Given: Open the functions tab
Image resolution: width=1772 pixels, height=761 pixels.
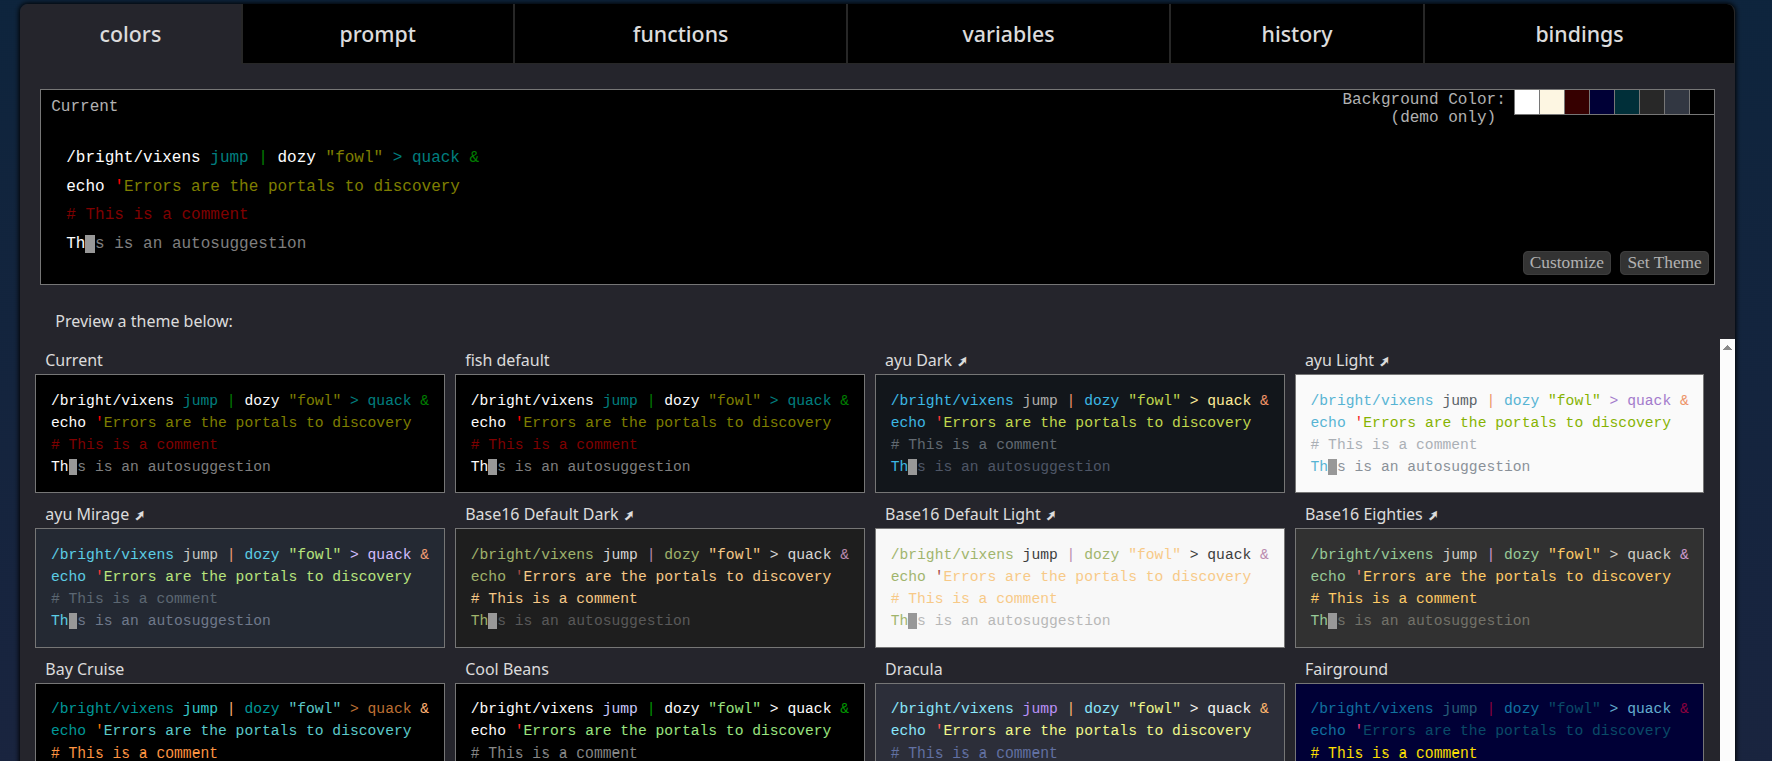Looking at the screenshot, I should 680,35.
